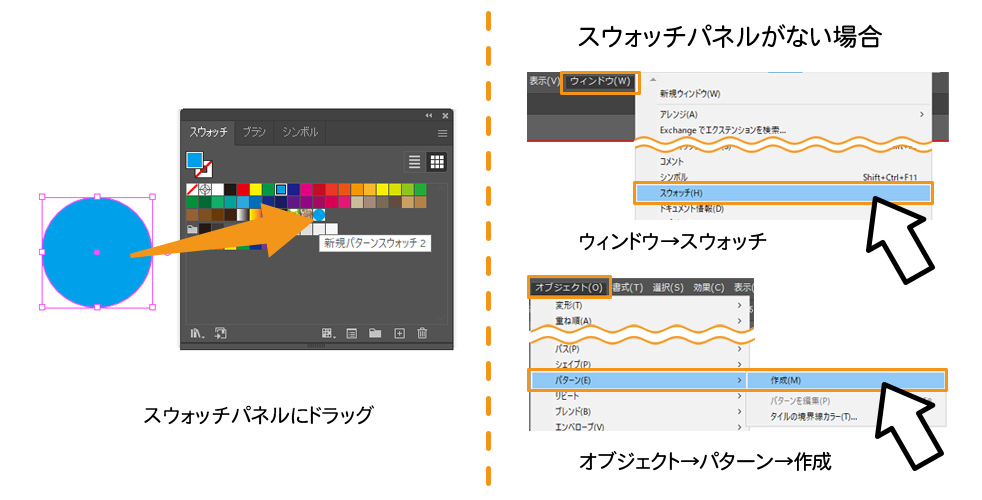This screenshot has width=982, height=500.
Task: Expand the パス(P) submenu
Action: [x=639, y=349]
